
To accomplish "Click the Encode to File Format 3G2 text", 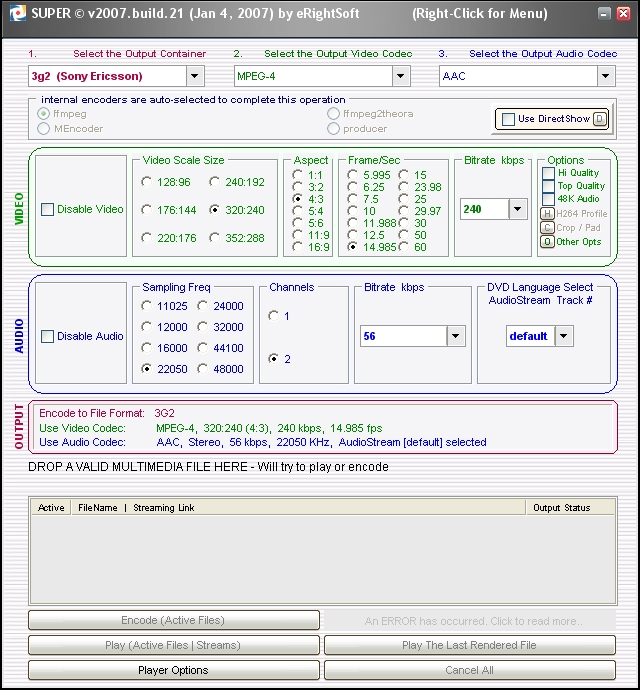I will [107, 413].
